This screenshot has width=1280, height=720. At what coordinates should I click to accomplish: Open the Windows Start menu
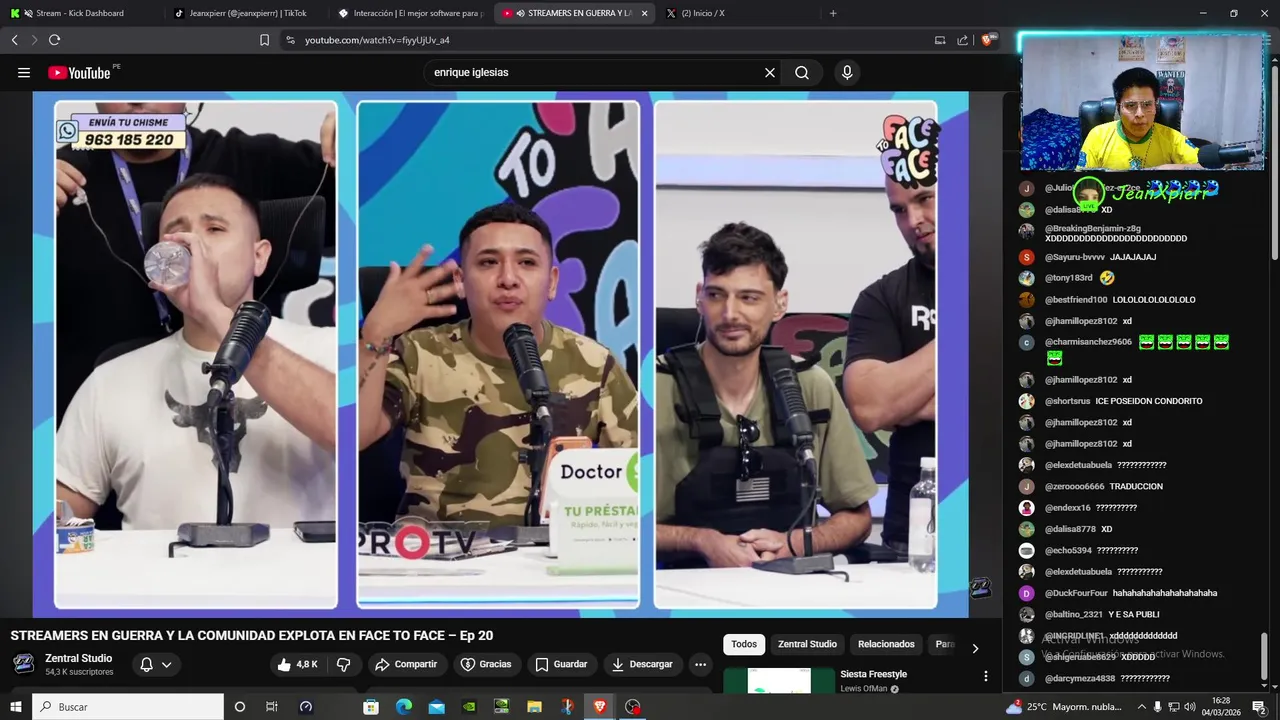[x=15, y=706]
